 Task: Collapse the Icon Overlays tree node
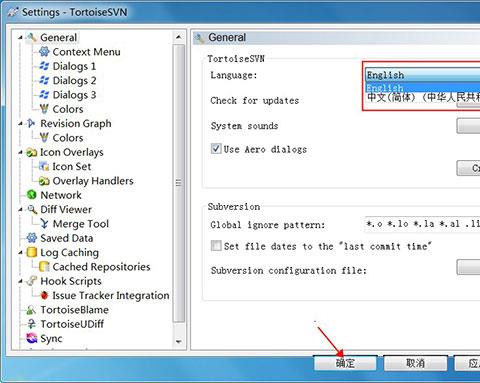[x=20, y=152]
